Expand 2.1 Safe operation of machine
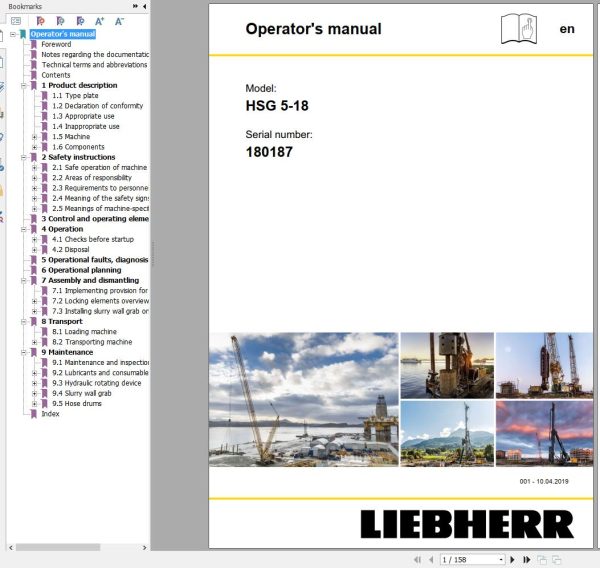Viewport: 600px width, 568px height. pyautogui.click(x=34, y=168)
